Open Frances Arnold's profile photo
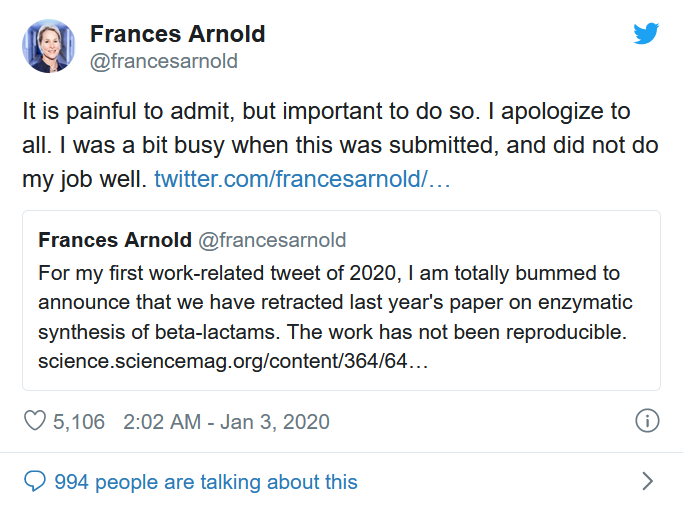Viewport: 683px width, 507px height. coord(48,46)
